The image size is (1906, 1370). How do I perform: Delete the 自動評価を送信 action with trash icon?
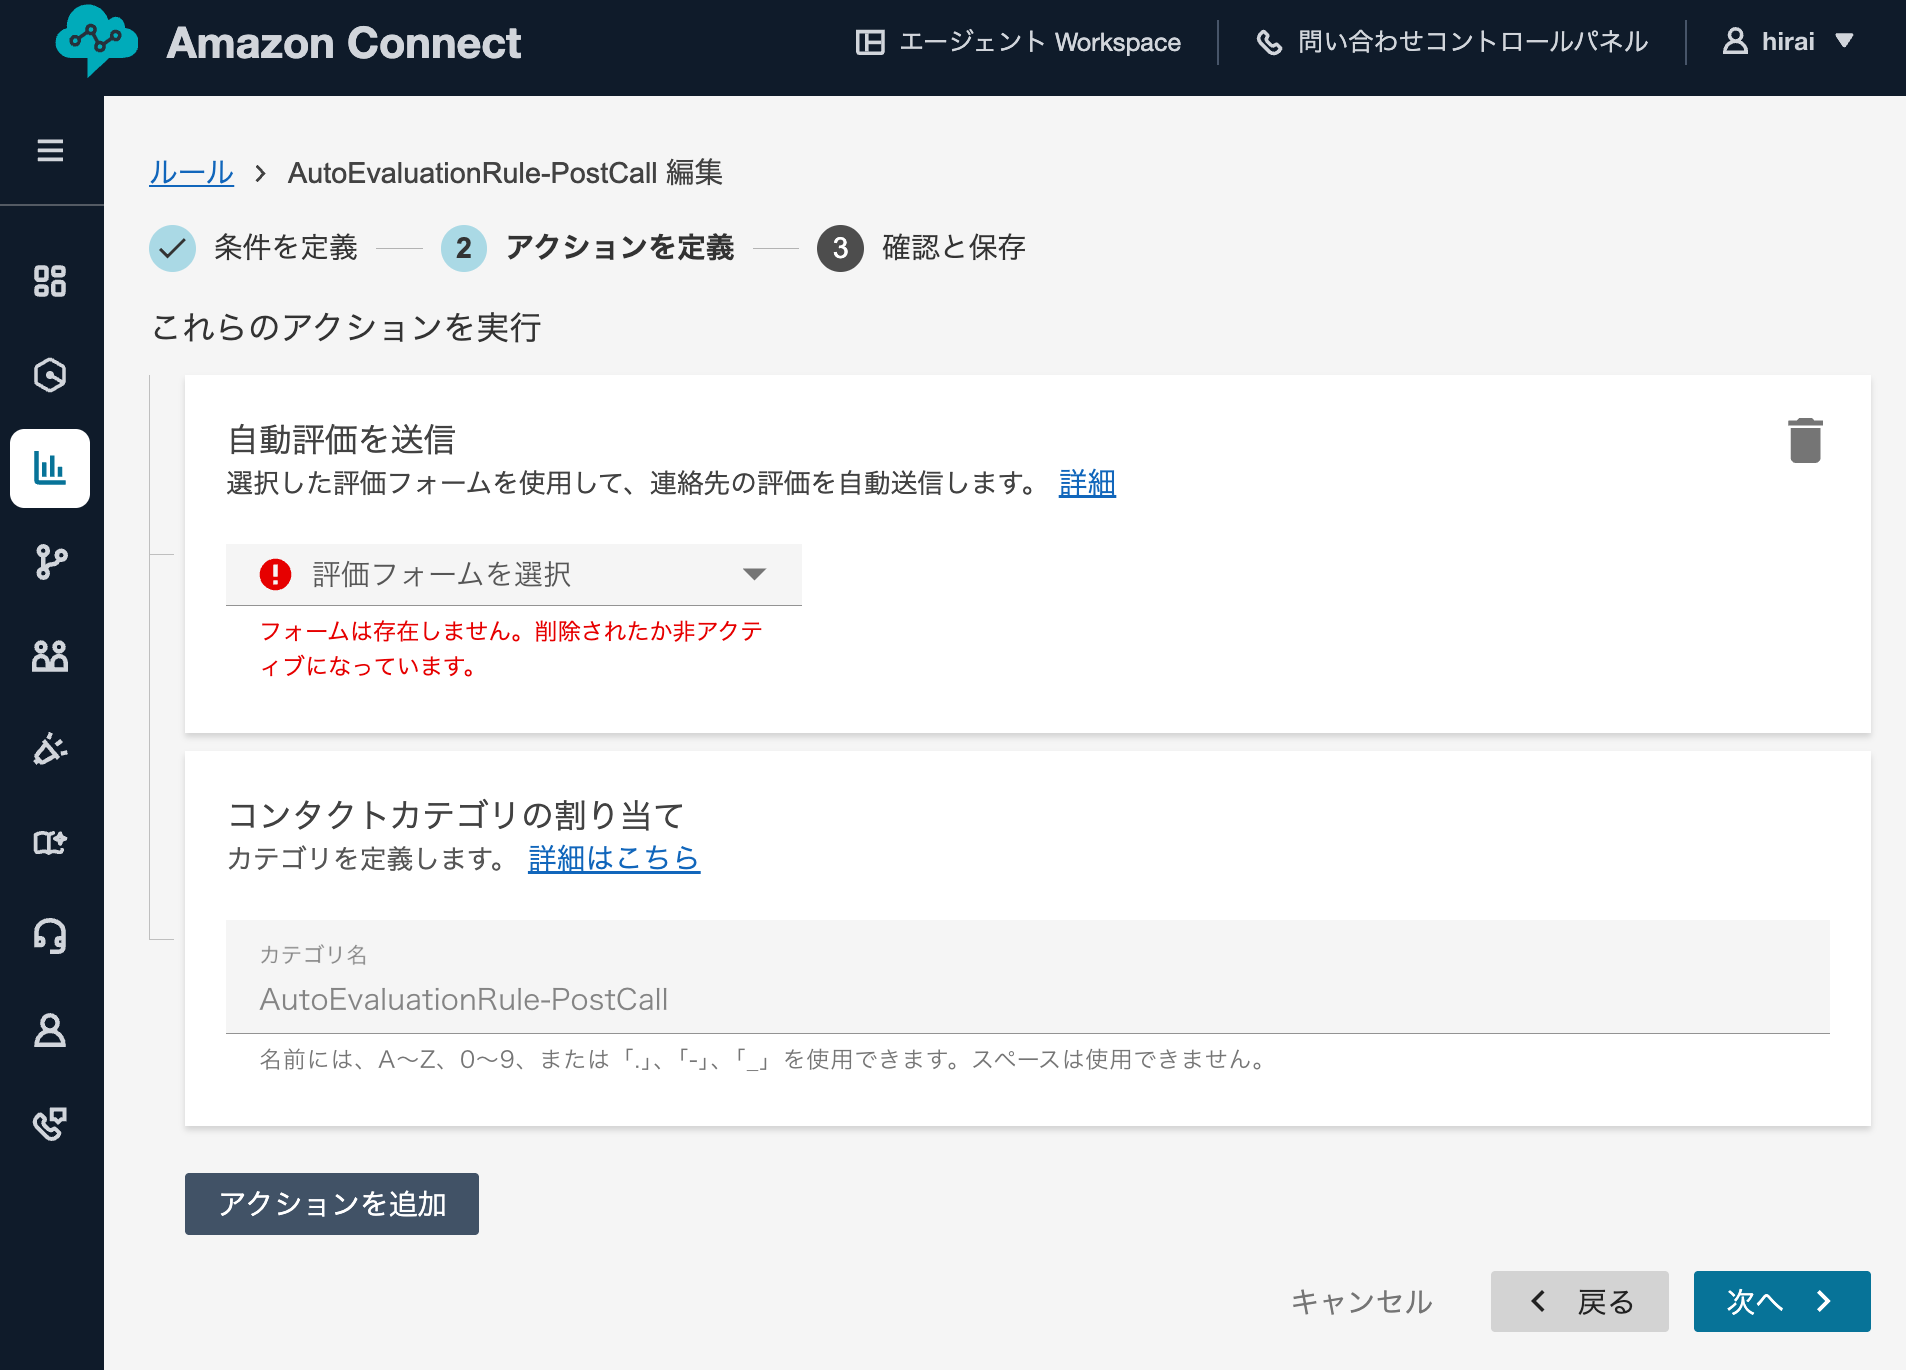1805,441
